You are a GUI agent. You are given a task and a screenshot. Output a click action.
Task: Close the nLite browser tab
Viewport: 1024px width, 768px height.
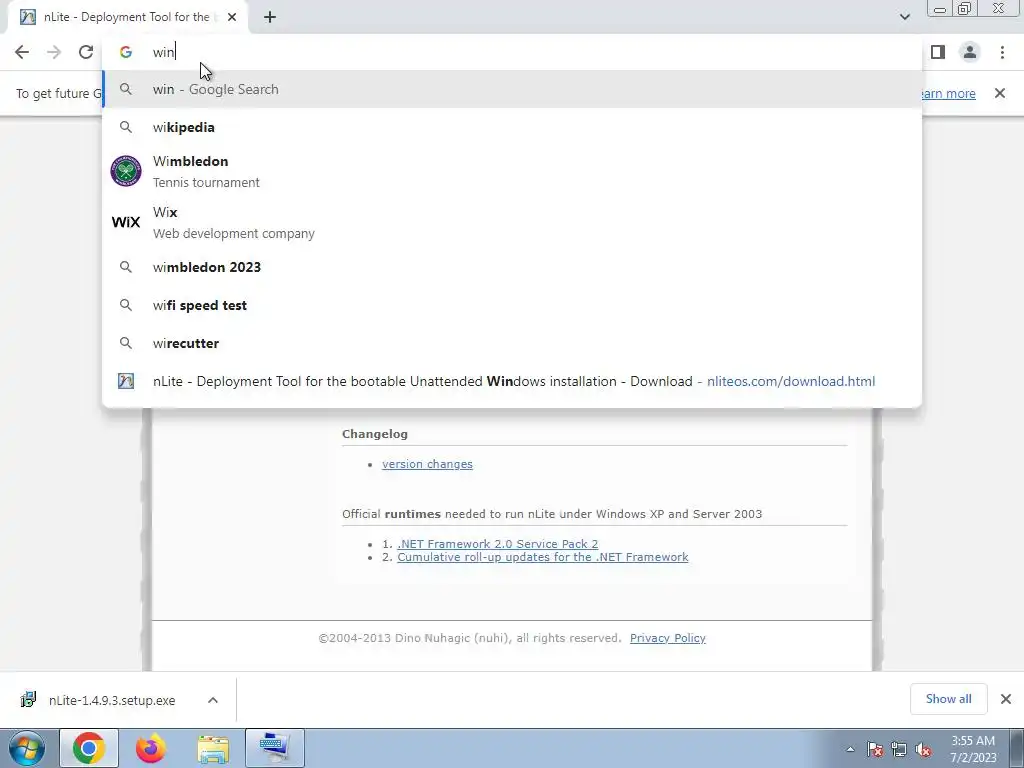tap(232, 17)
